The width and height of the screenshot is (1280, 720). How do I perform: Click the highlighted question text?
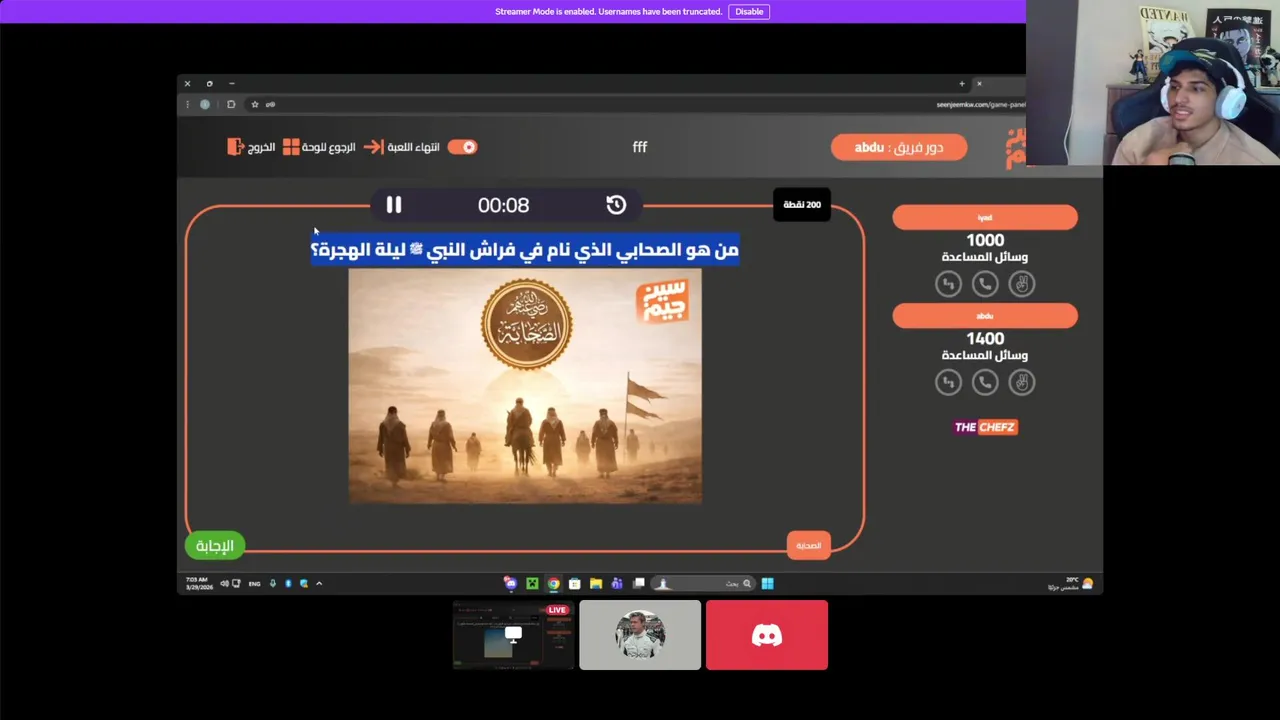(525, 250)
